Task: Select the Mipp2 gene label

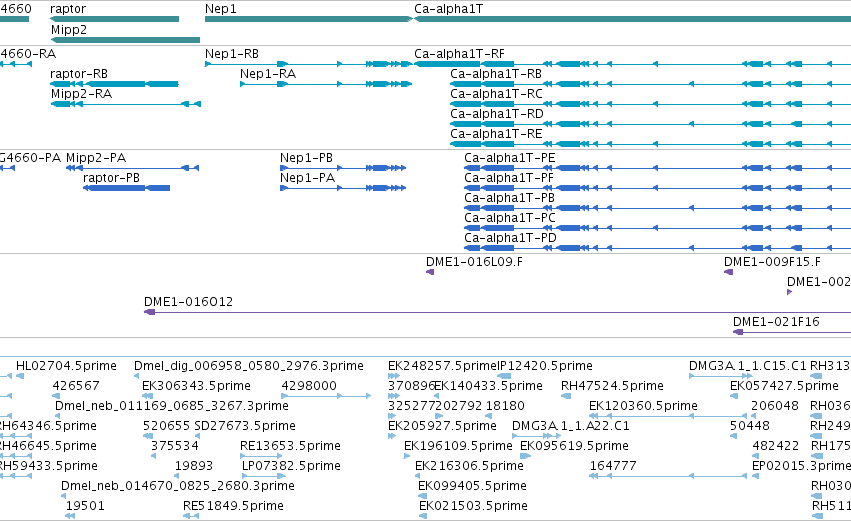Action: [69, 29]
